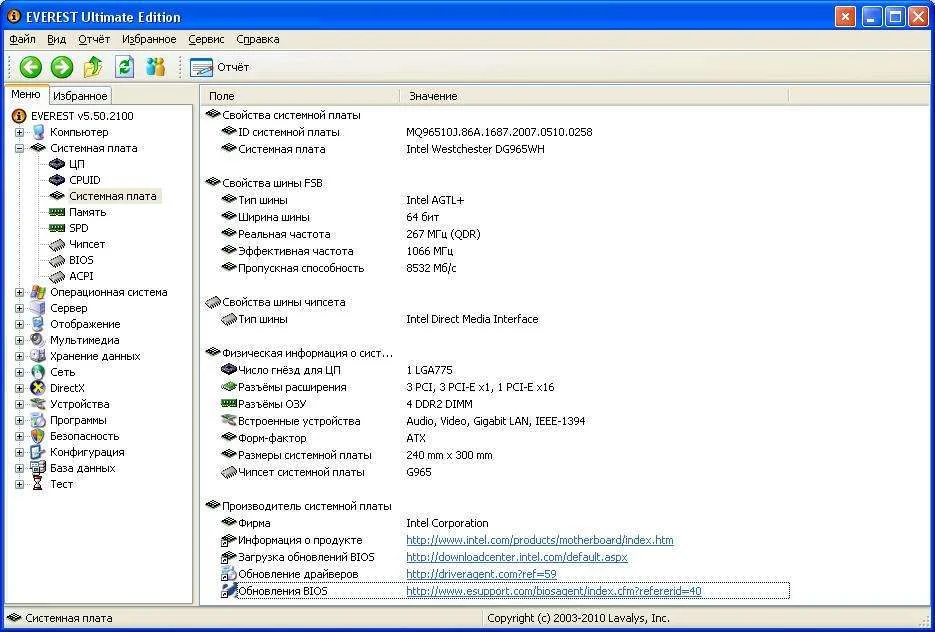The image size is (935, 632).
Task: Switch to the Избранное sidebar tab
Action: (80, 96)
